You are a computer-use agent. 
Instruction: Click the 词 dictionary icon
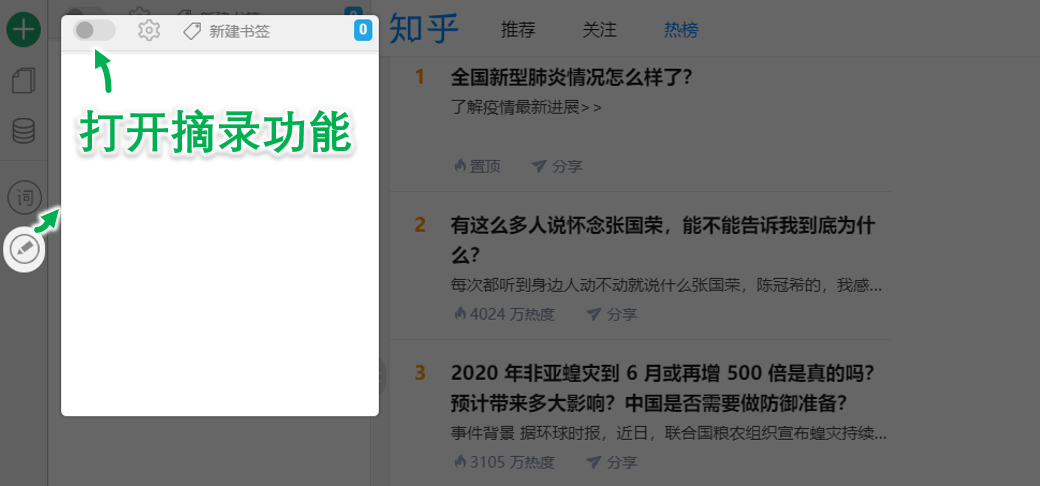24,197
